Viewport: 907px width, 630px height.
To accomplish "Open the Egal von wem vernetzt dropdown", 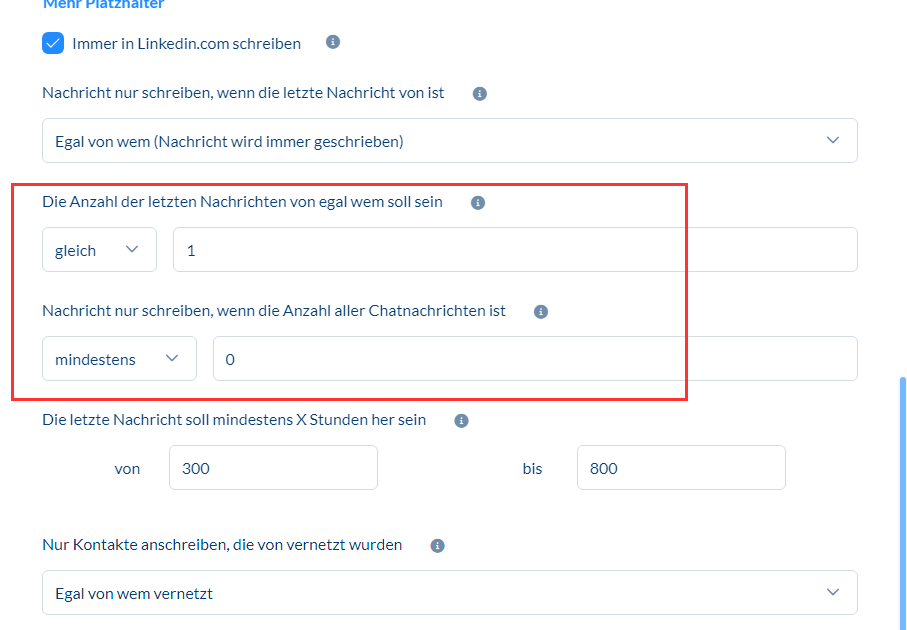I will [449, 593].
